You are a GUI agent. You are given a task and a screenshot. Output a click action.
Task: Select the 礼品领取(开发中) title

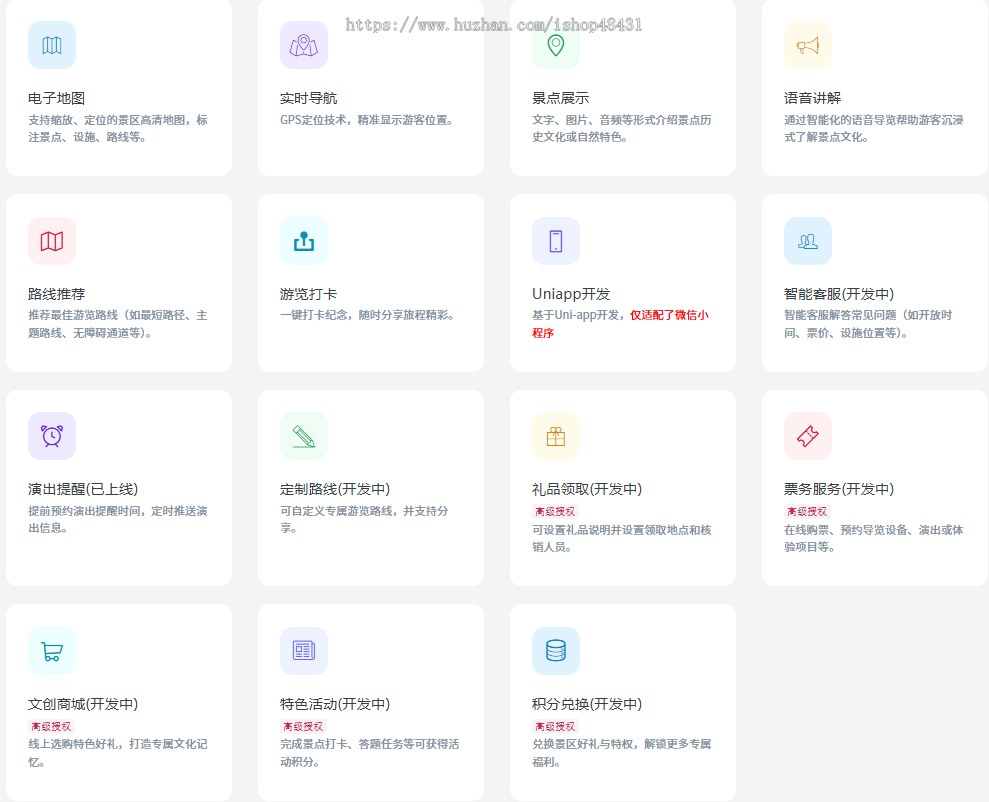point(587,489)
